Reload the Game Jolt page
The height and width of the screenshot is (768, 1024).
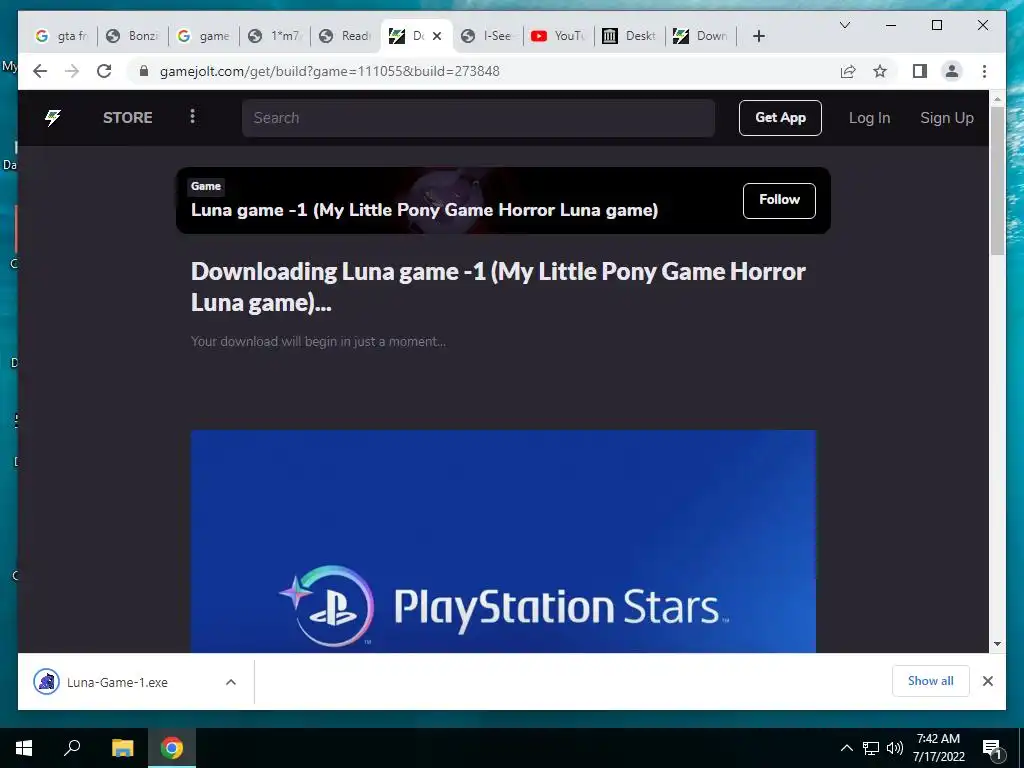pos(104,71)
